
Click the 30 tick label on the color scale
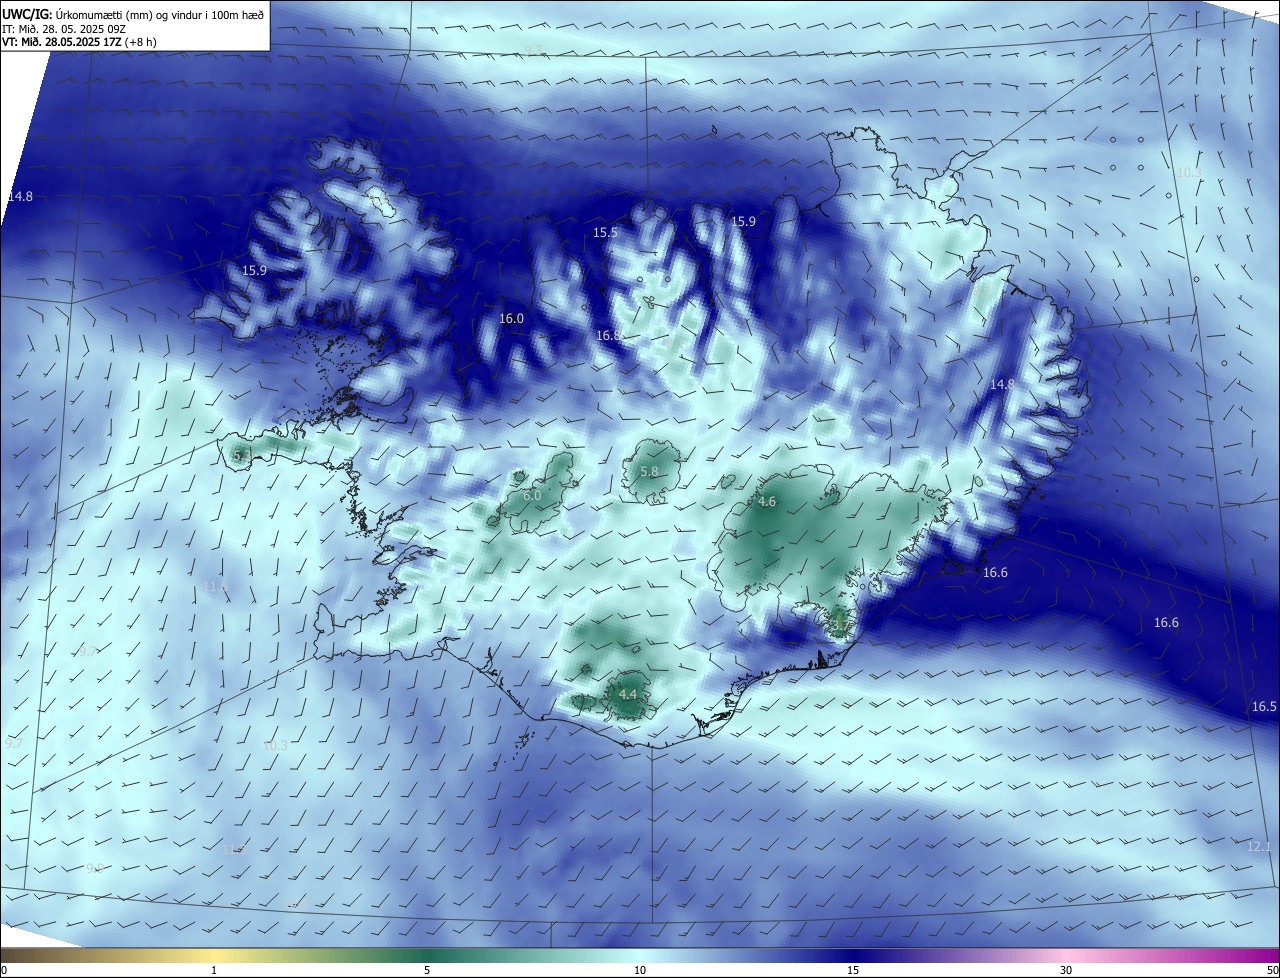click(1066, 970)
